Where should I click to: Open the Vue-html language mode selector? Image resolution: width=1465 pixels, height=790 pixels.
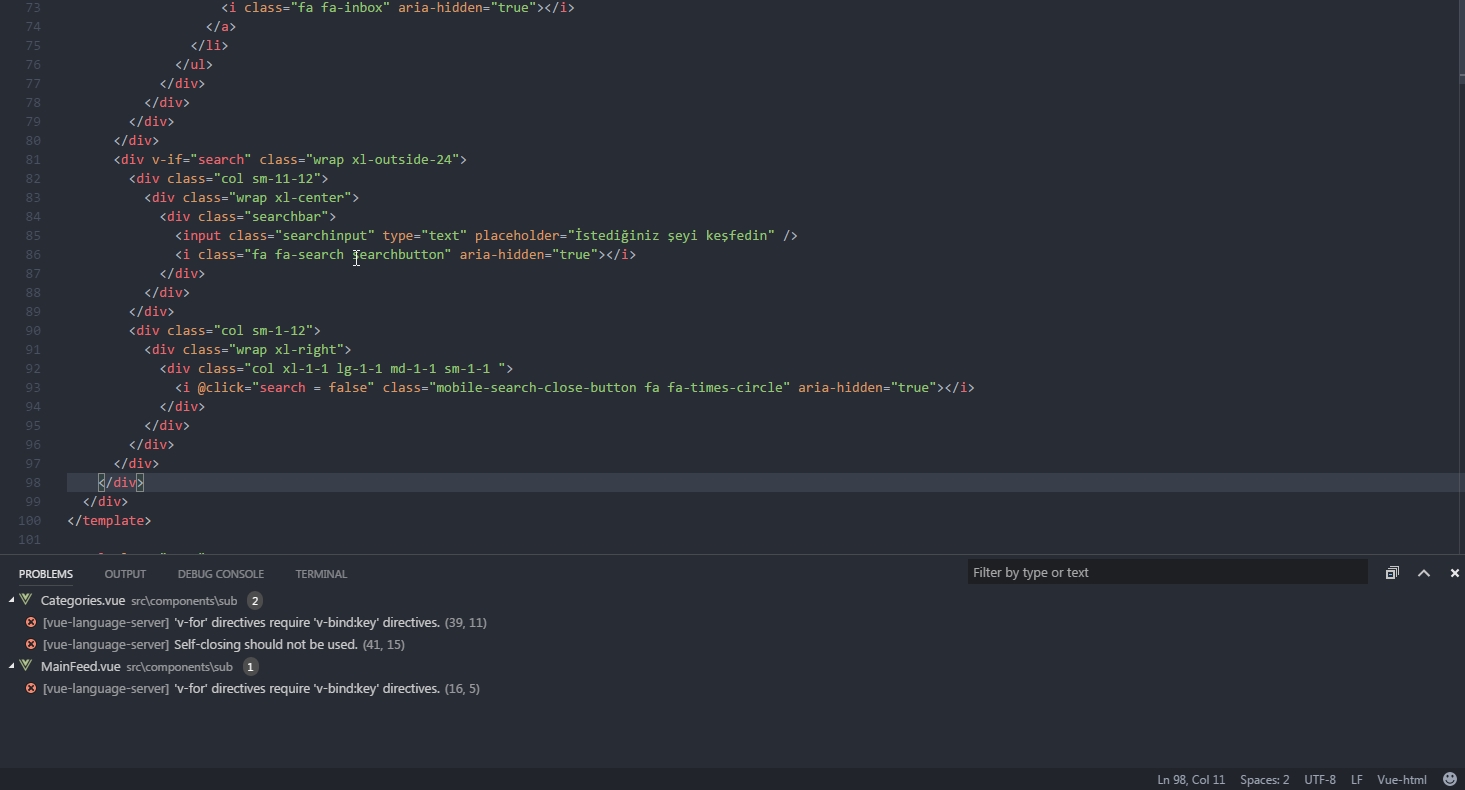pyautogui.click(x=1402, y=780)
